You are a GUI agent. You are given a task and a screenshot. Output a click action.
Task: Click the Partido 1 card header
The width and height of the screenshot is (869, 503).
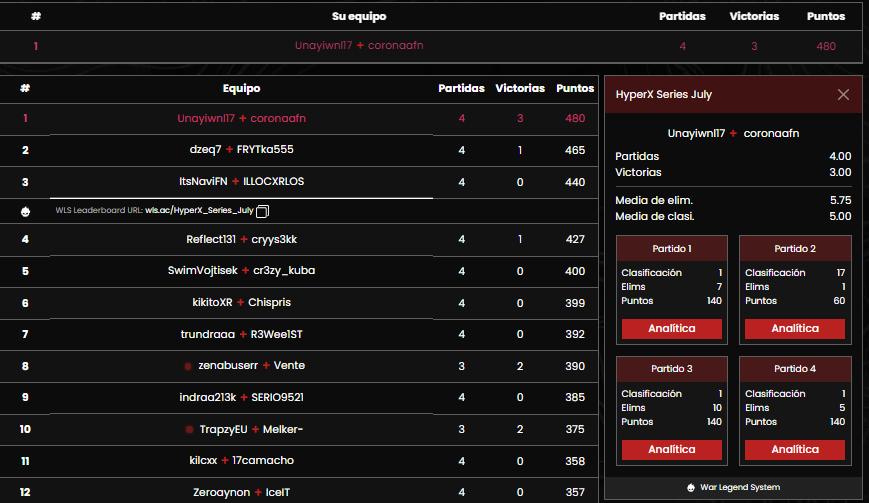pyautogui.click(x=672, y=249)
